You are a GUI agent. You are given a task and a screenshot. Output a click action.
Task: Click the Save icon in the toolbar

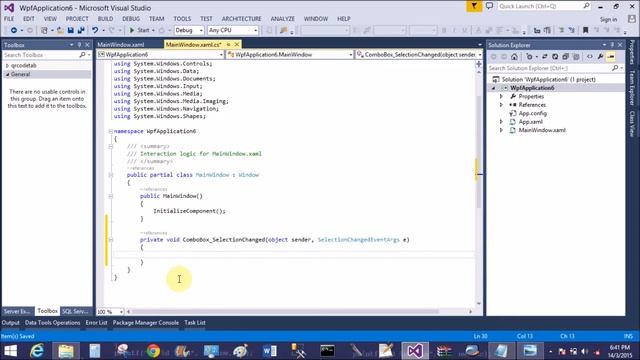tap(70, 30)
